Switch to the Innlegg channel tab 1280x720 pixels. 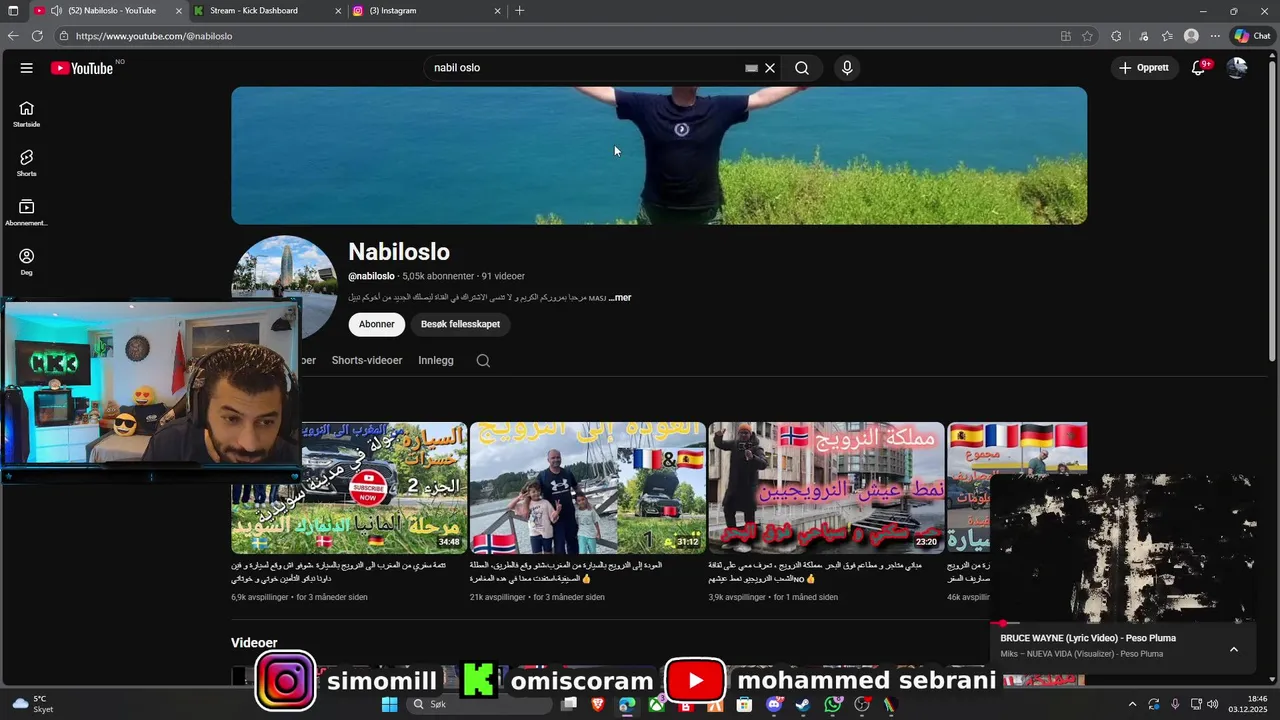pos(436,360)
